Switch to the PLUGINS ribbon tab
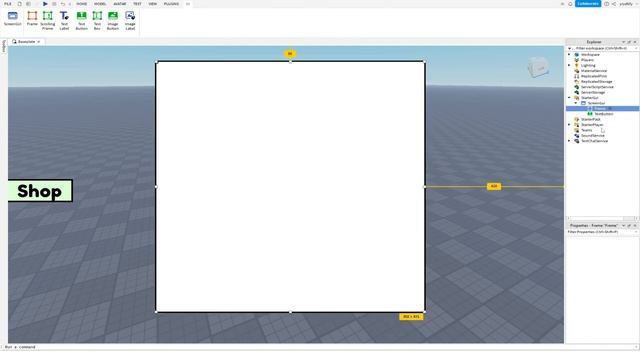This screenshot has width=640, height=360. click(x=171, y=4)
